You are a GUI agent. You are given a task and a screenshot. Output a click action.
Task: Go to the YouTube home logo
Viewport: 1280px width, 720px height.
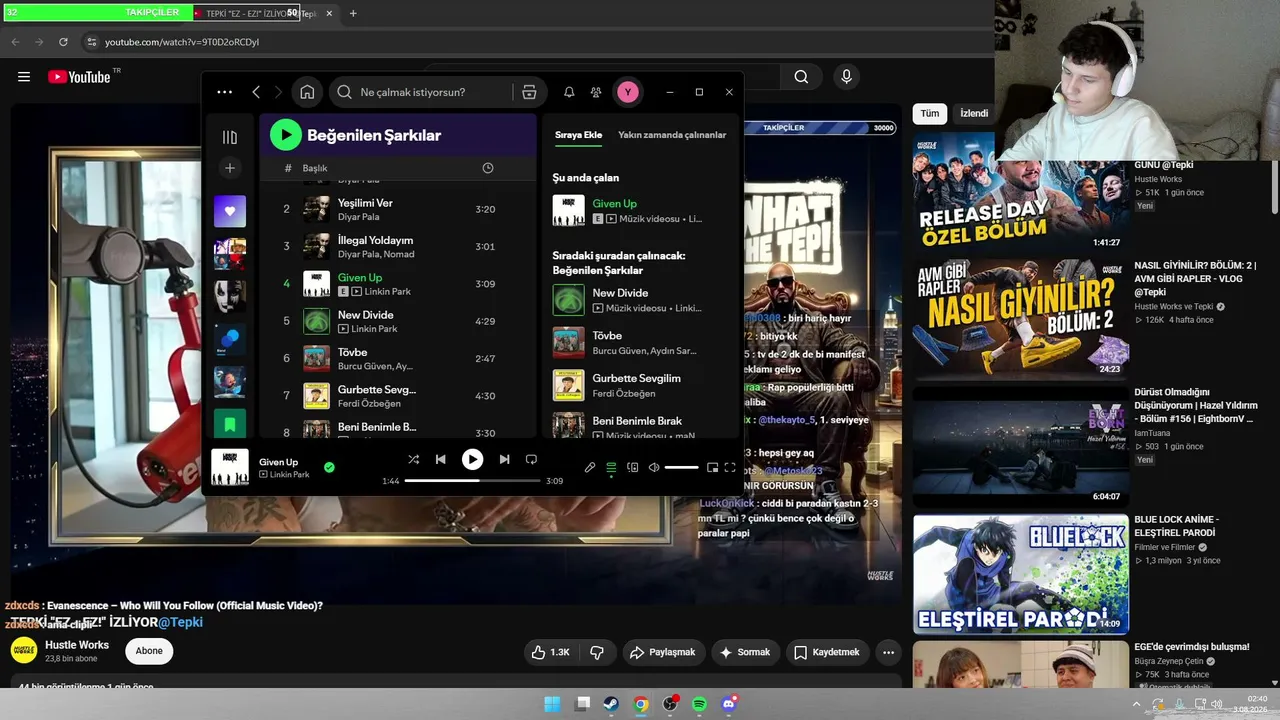tap(79, 77)
